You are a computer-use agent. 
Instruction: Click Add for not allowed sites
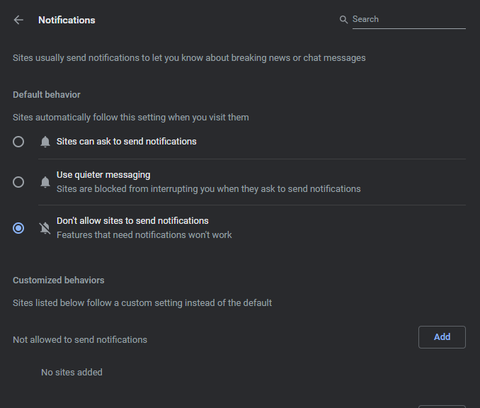(x=442, y=337)
